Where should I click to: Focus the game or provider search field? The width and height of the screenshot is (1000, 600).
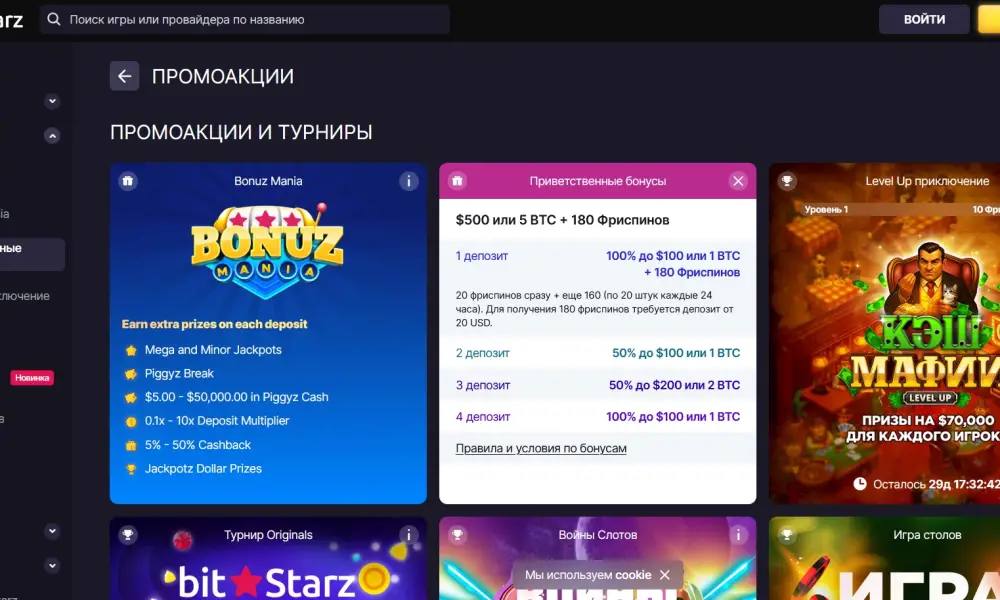click(245, 20)
